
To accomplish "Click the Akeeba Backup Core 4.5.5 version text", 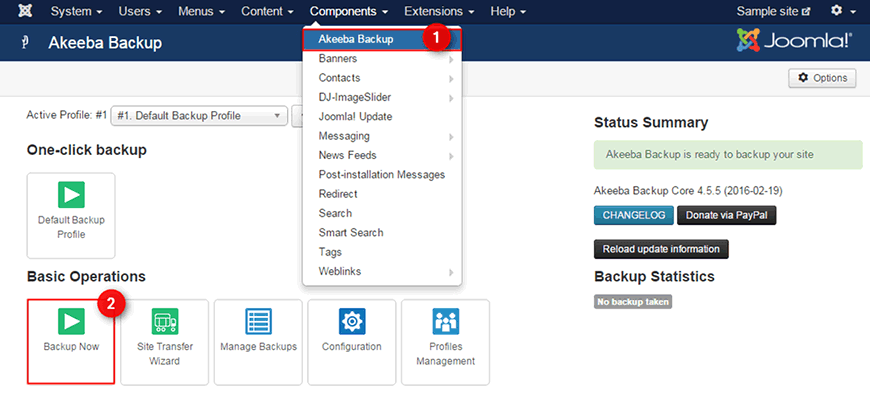I will tap(688, 191).
